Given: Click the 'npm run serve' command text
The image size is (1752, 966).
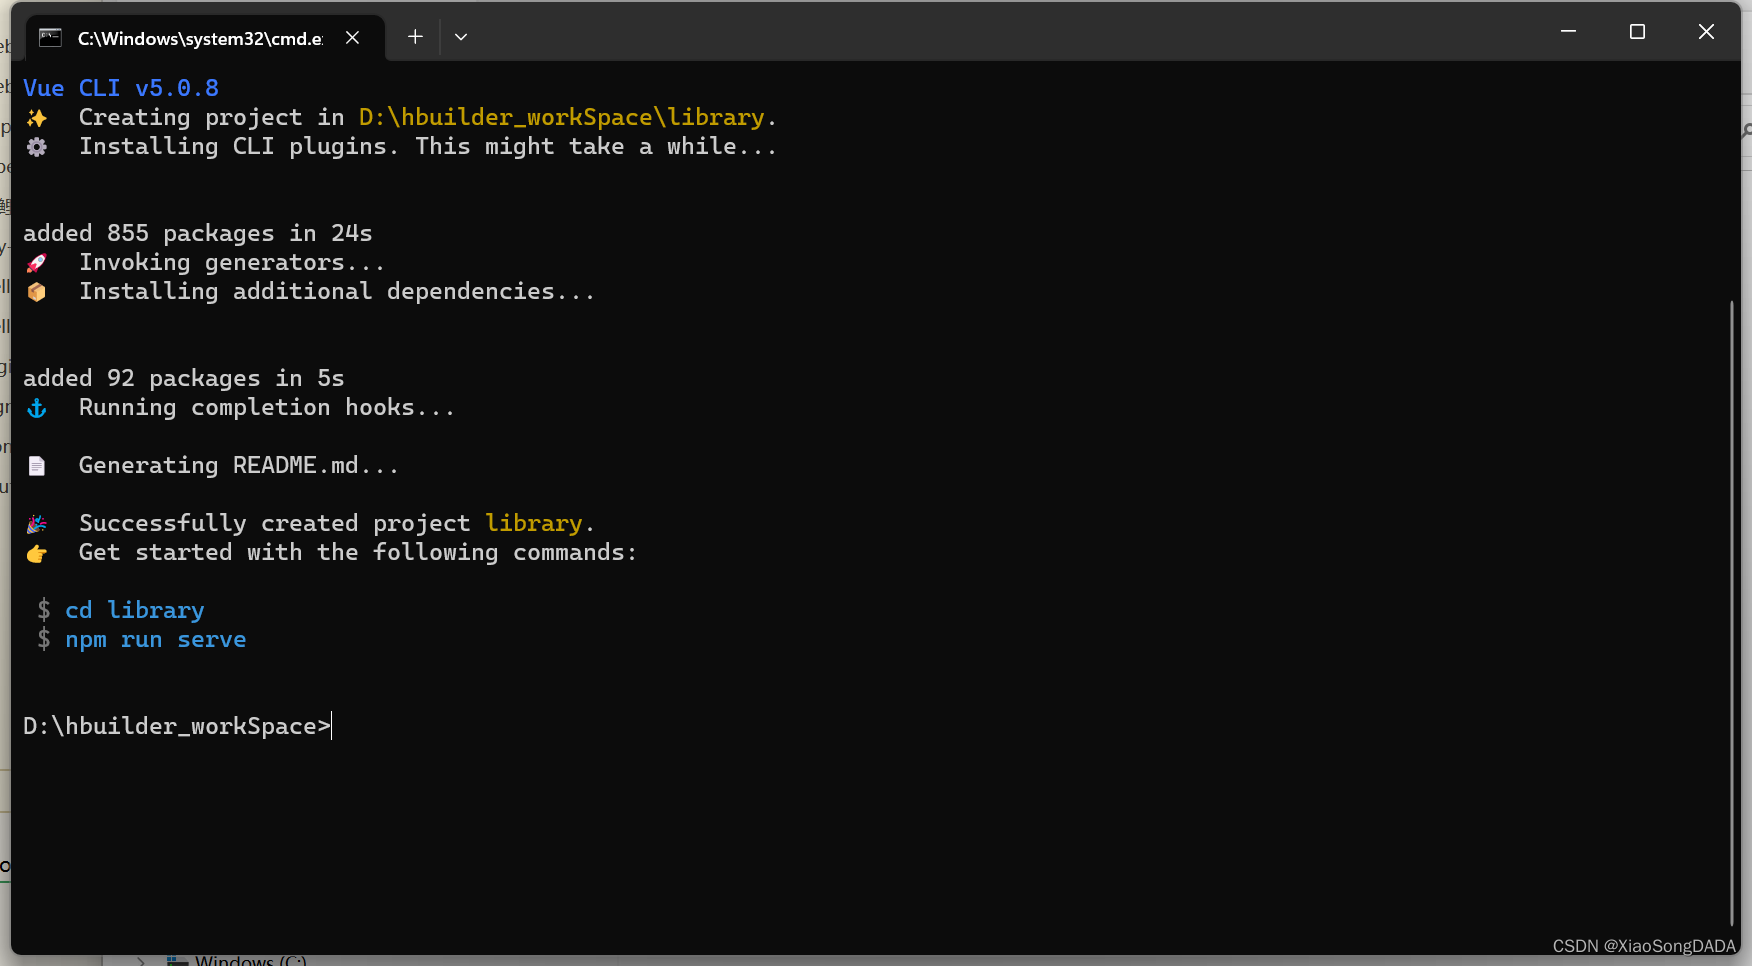Looking at the screenshot, I should [156, 639].
